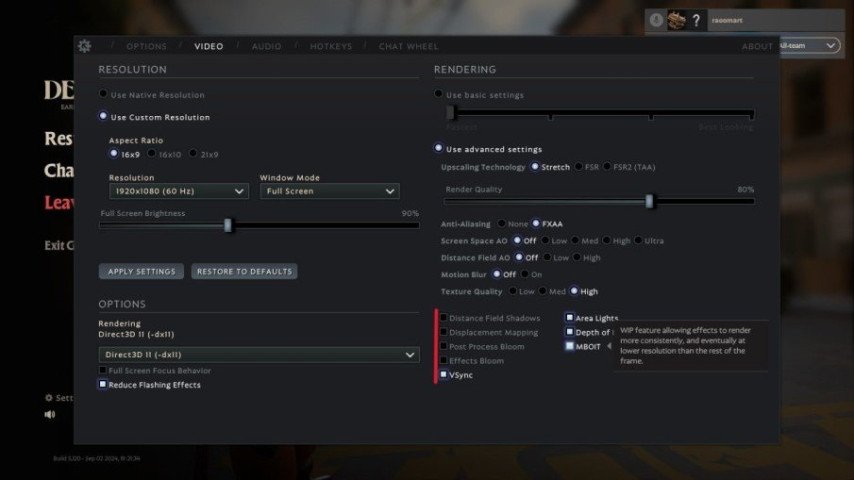The image size is (854, 480).
Task: Choose Use basic settings option
Action: point(439,95)
